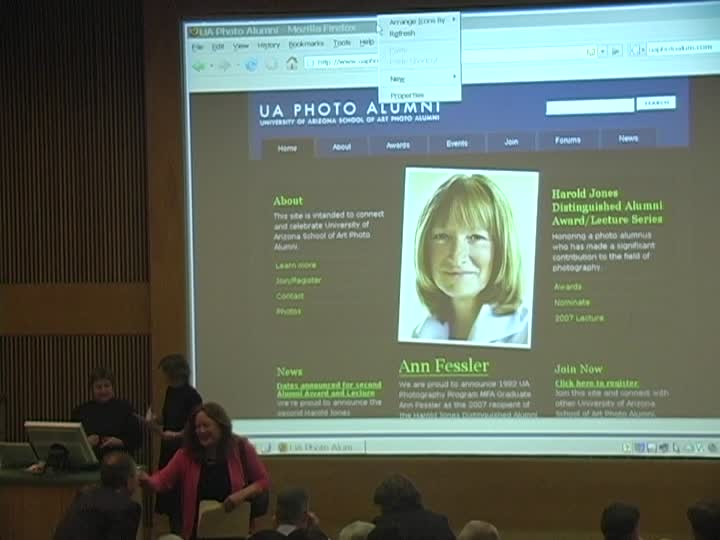
Task: Click the Go arrow beside the address bar
Action: pyautogui.click(x=616, y=51)
